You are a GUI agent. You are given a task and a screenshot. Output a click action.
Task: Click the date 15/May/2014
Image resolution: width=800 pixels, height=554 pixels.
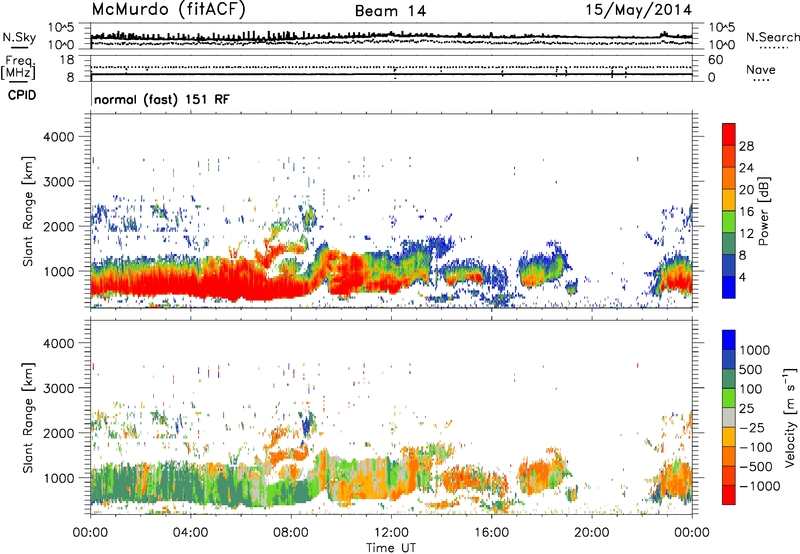[638, 9]
